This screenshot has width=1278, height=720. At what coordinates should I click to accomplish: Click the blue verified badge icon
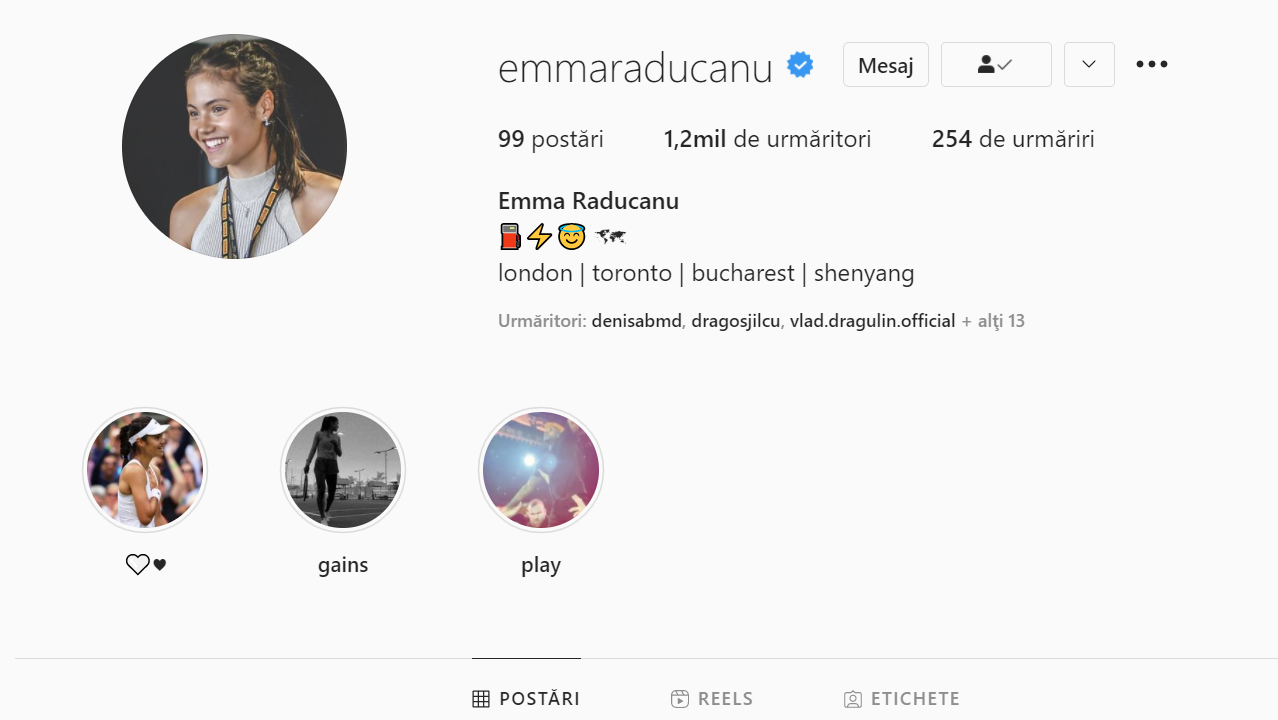[799, 65]
